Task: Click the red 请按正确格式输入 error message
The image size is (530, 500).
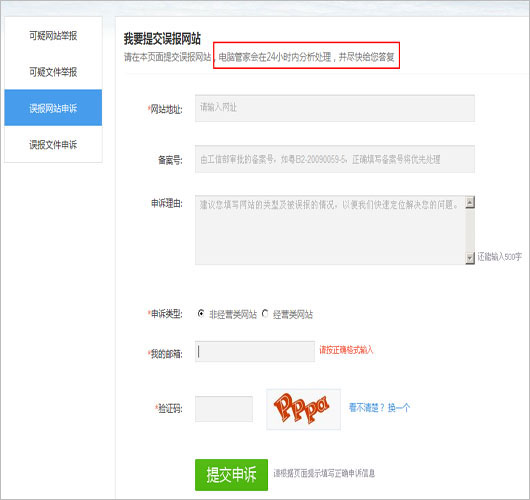Action: [346, 350]
